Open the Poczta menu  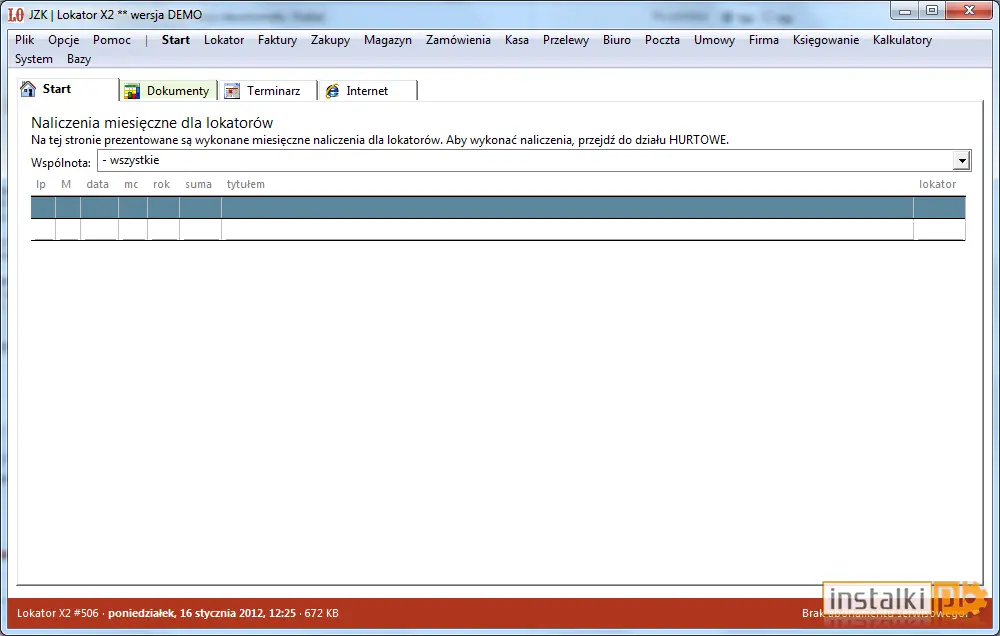click(x=662, y=40)
